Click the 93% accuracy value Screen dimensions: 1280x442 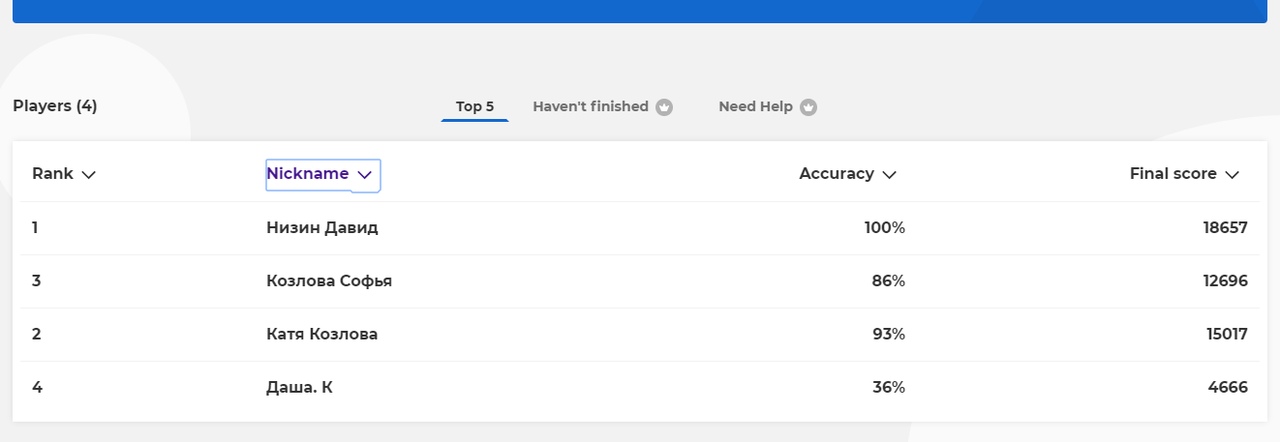[888, 334]
